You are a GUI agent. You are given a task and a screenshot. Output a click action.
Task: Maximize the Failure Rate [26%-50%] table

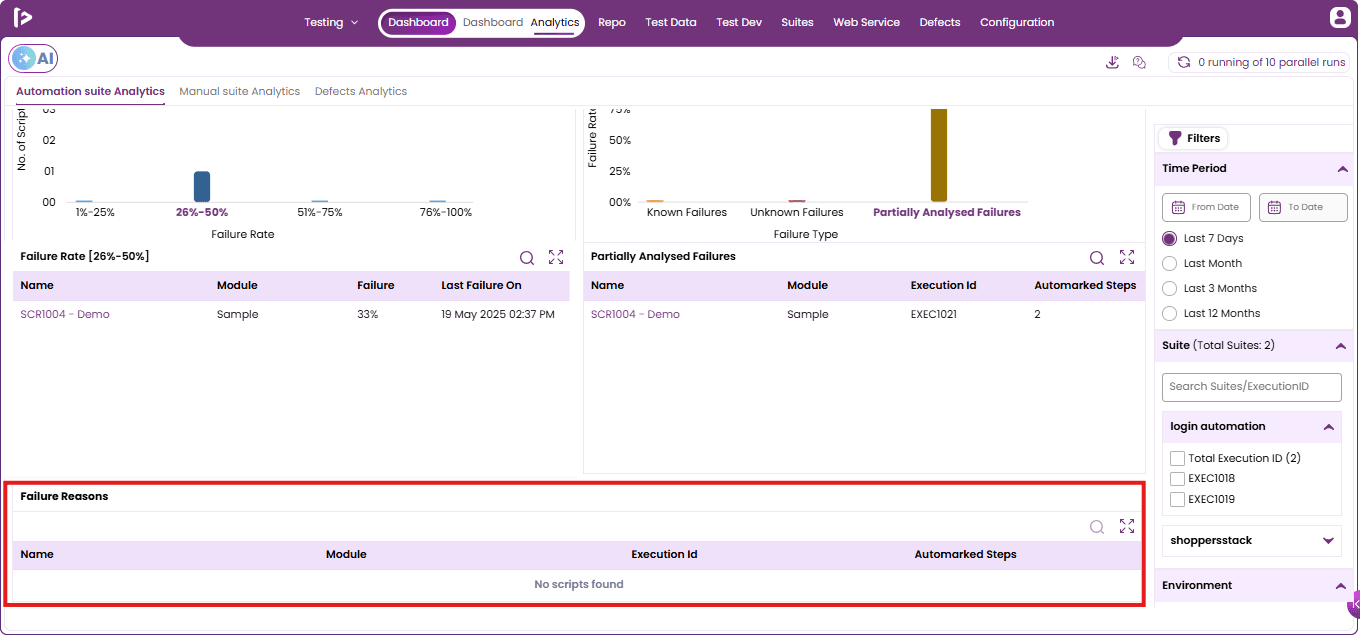pyautogui.click(x=556, y=257)
